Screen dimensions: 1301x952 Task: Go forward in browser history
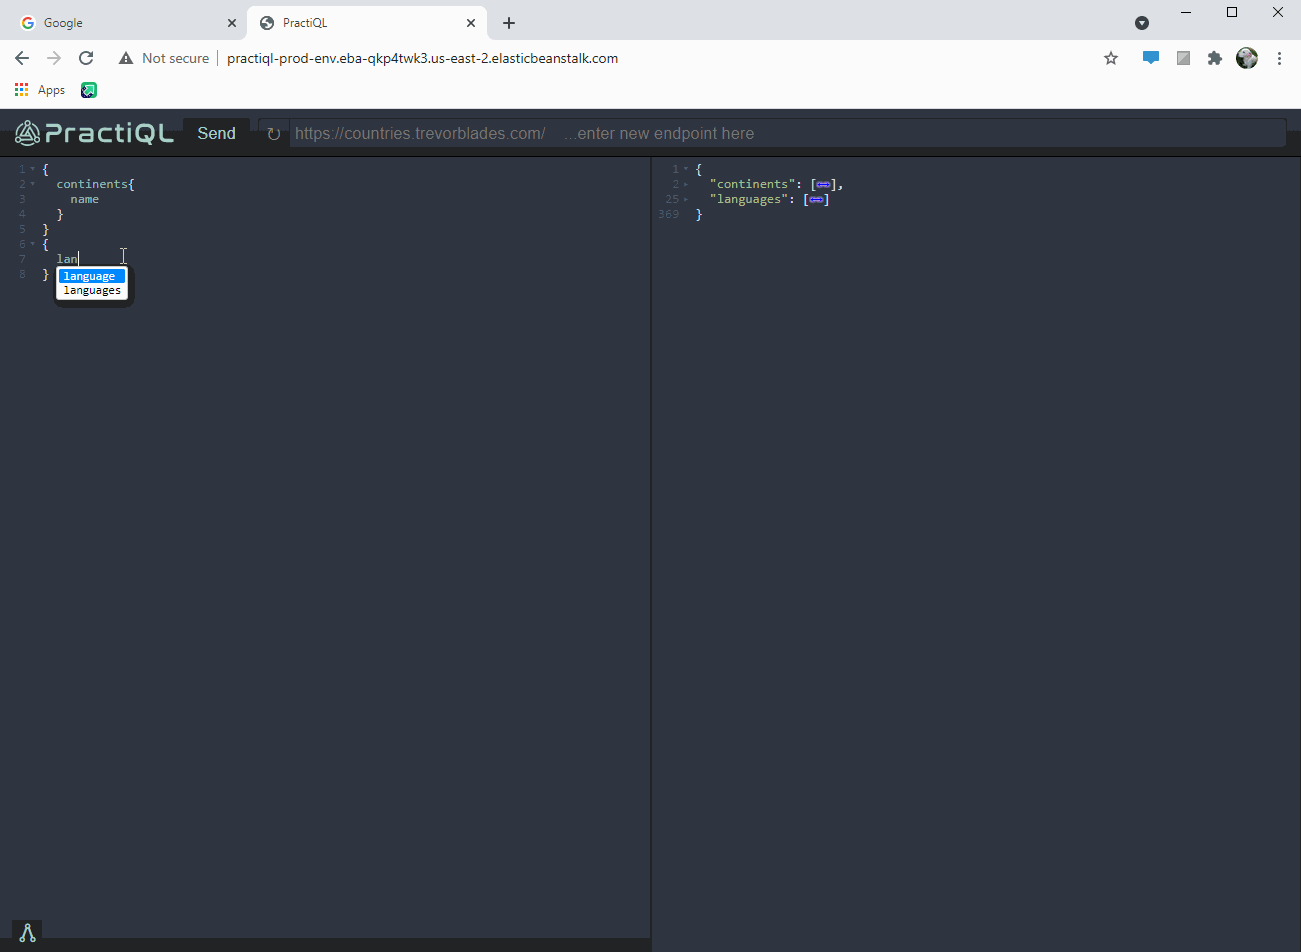[x=54, y=58]
